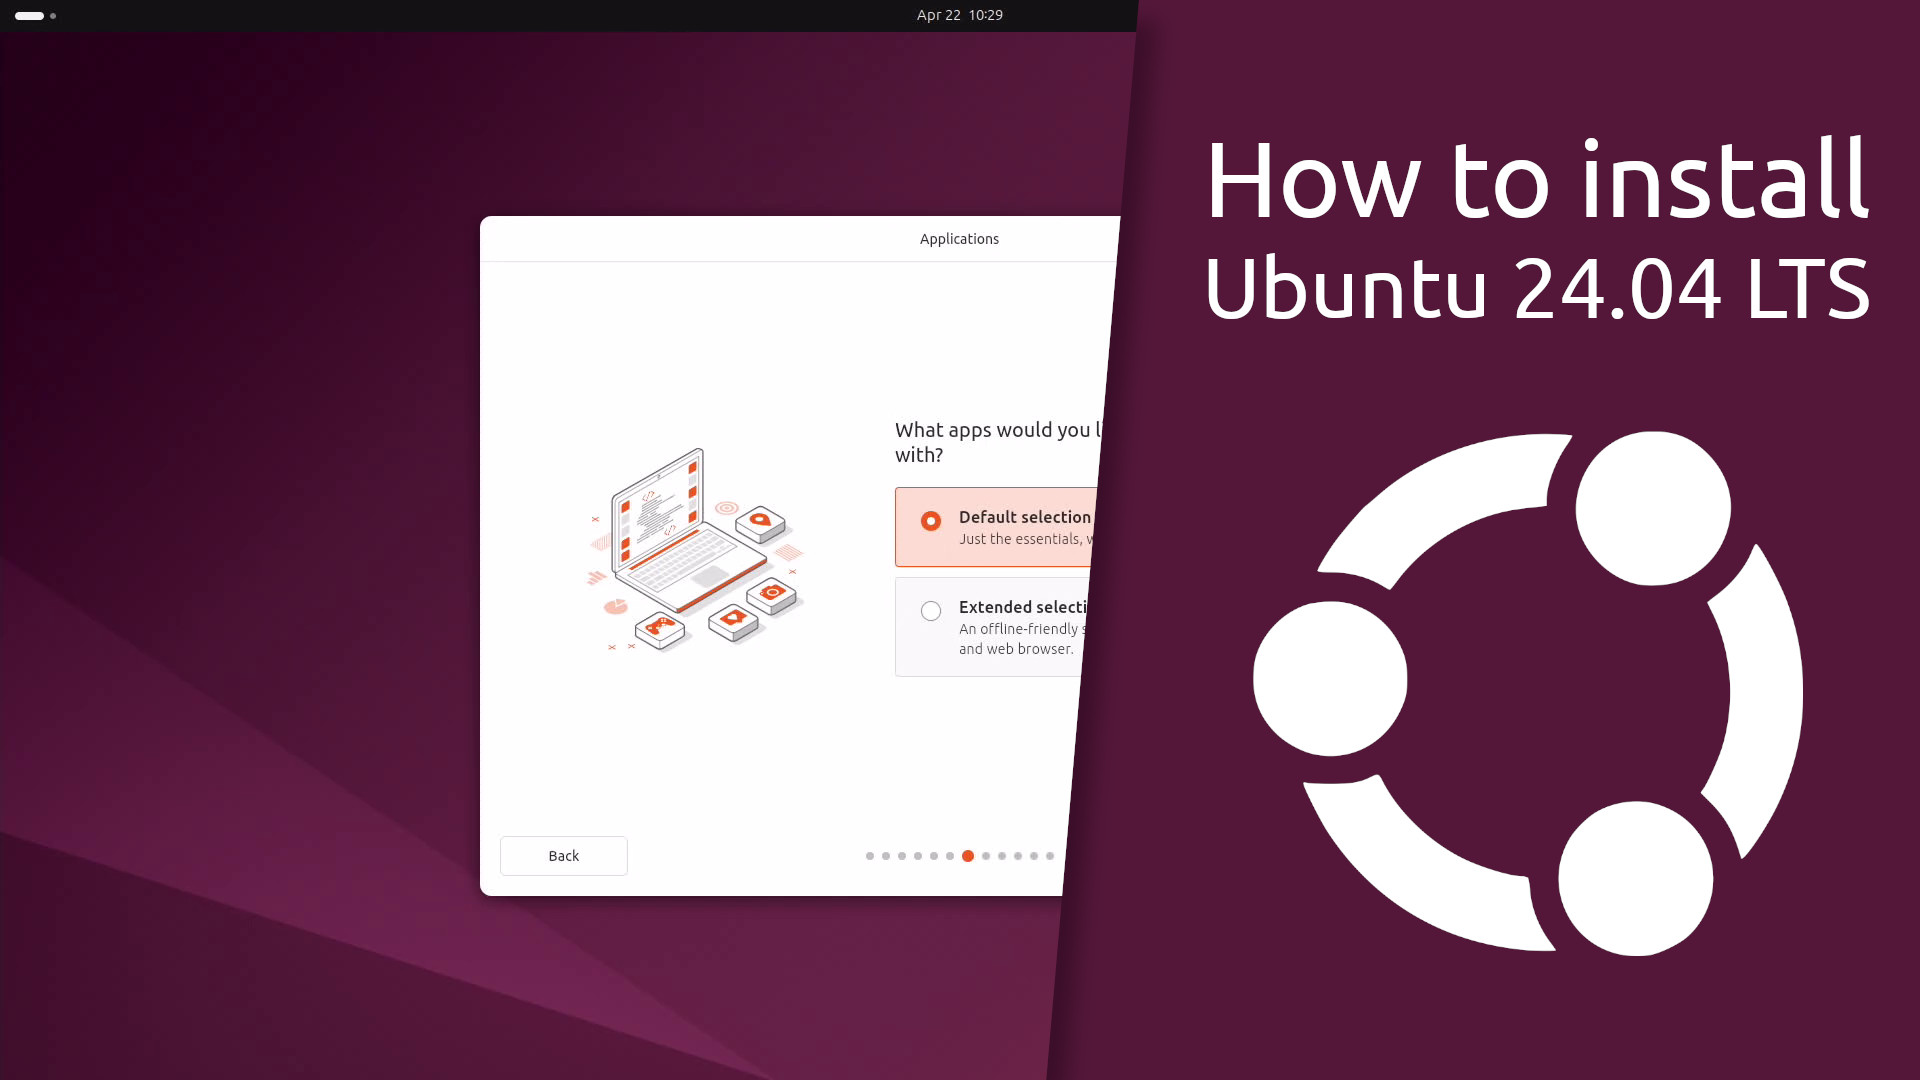The height and width of the screenshot is (1080, 1920).
Task: Navigate to the first installer step dot
Action: [869, 856]
